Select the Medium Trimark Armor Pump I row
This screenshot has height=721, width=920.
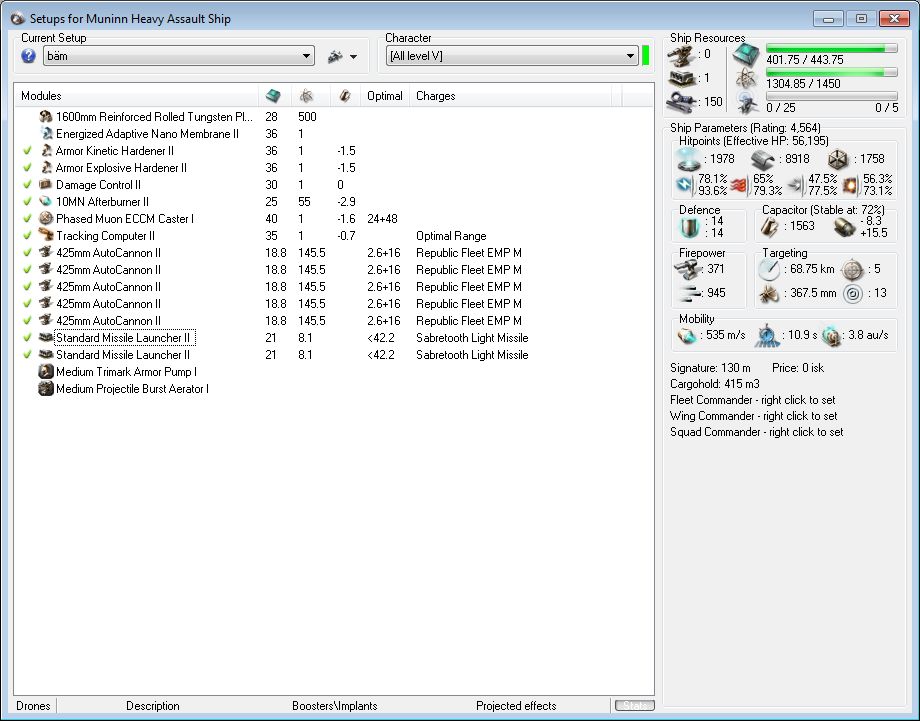point(334,372)
